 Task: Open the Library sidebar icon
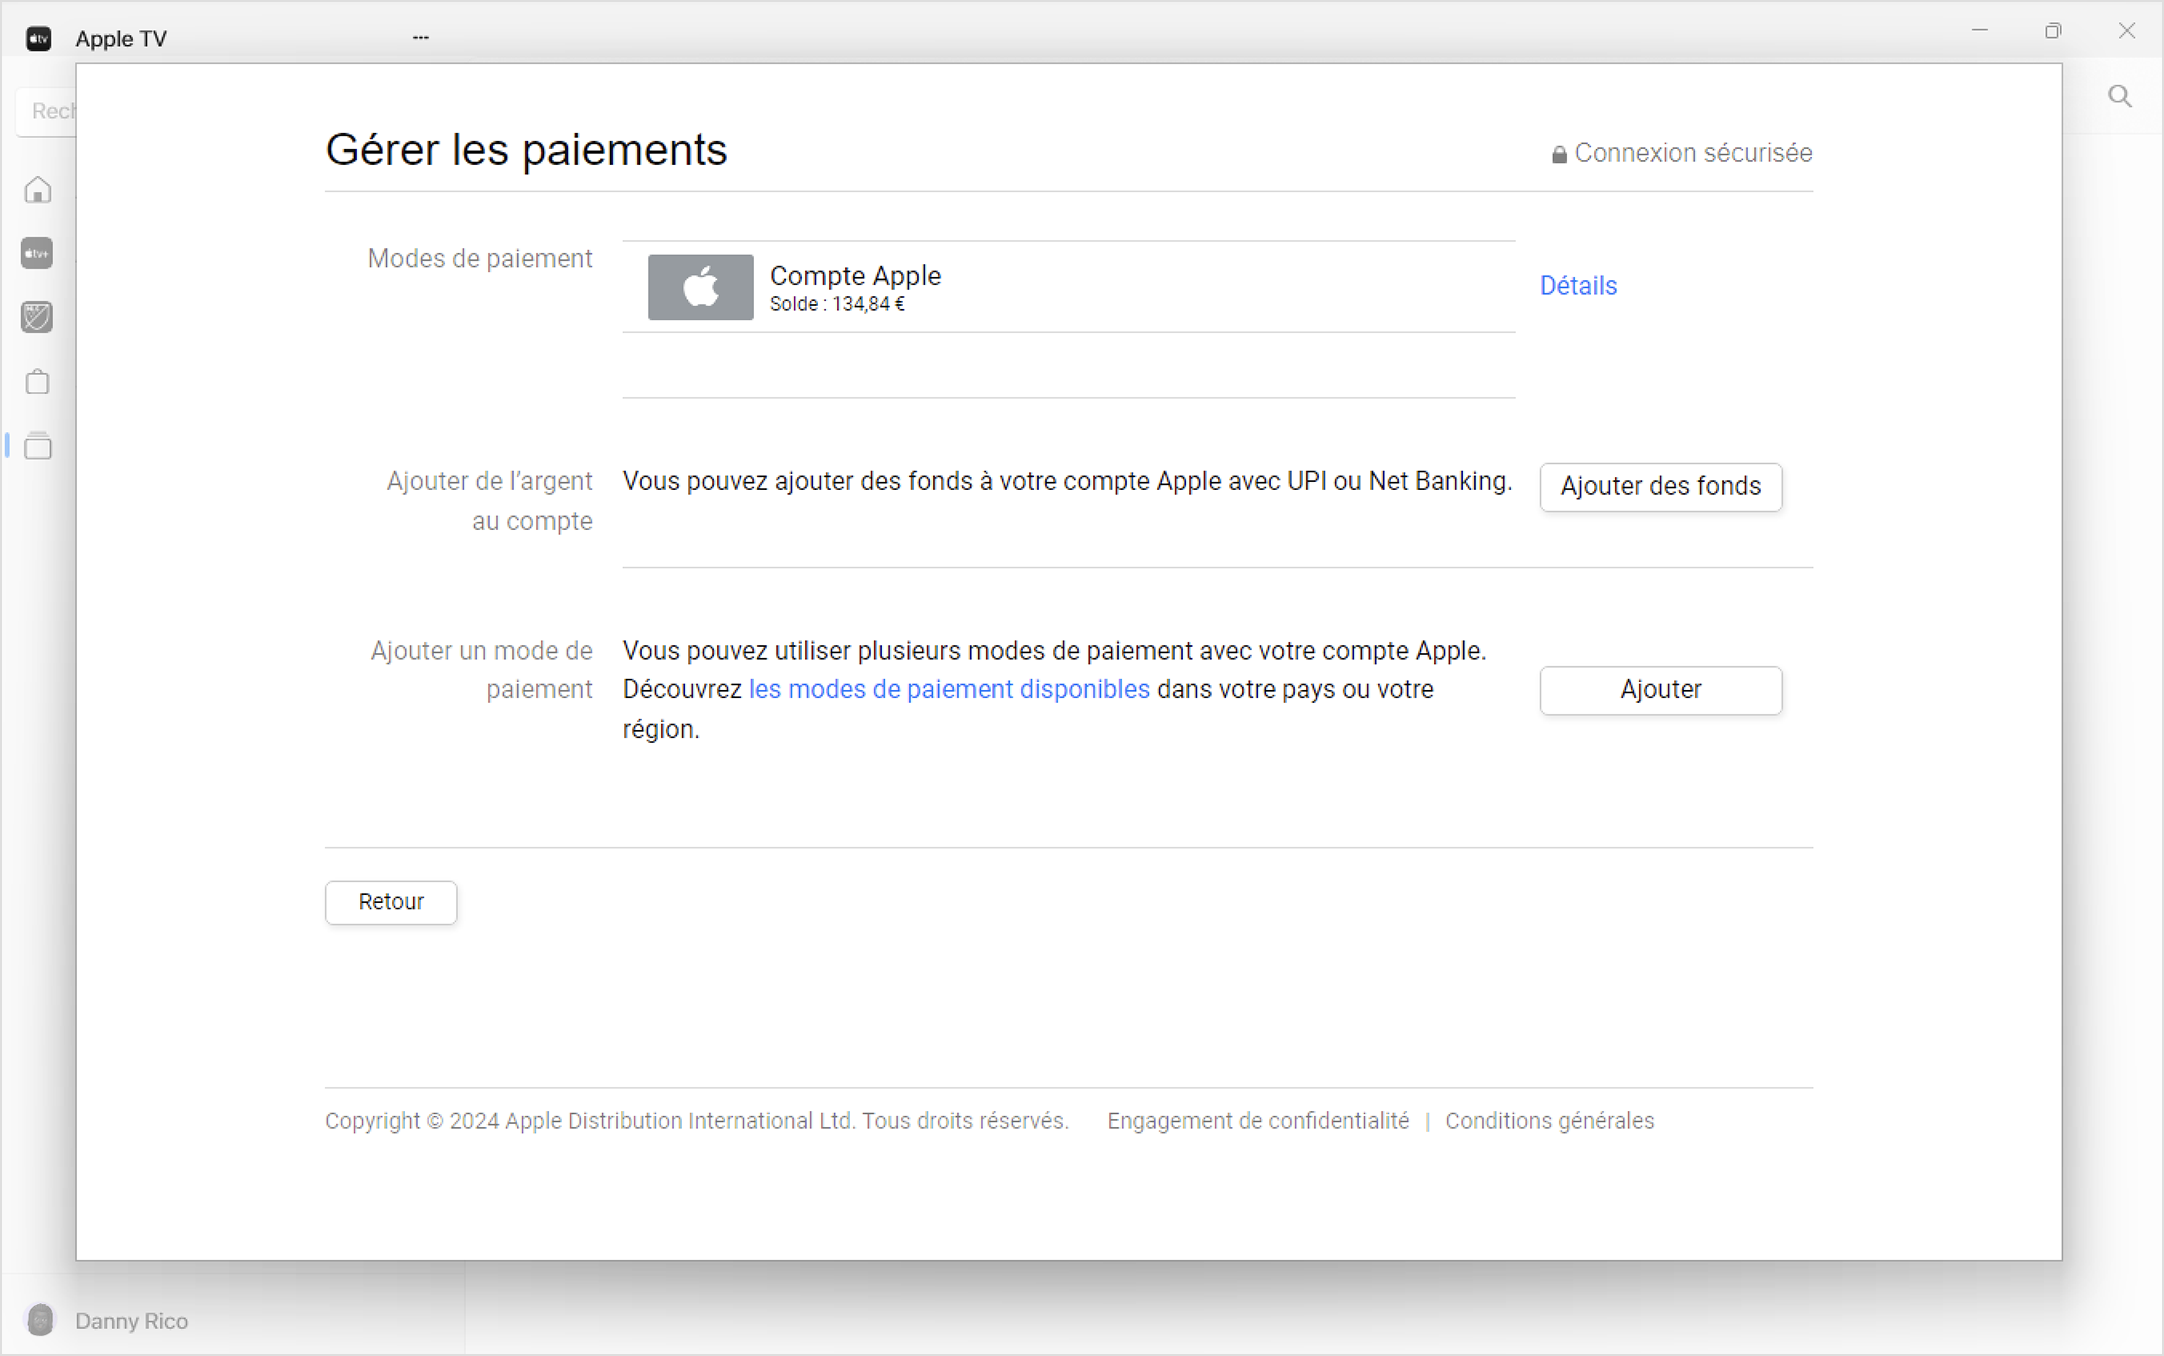click(x=38, y=445)
